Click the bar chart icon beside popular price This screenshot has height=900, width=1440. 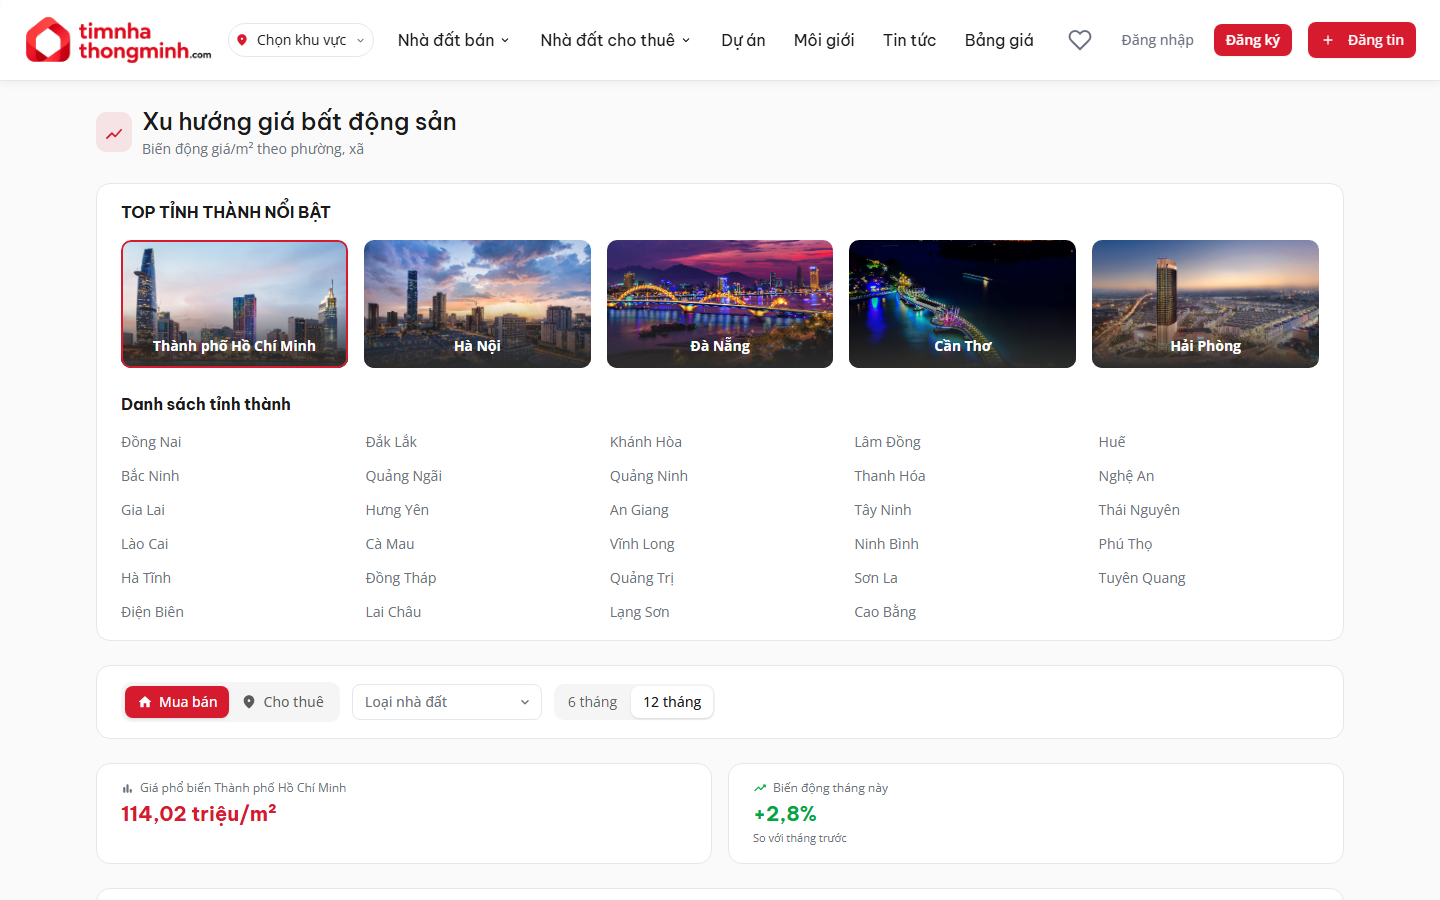click(x=127, y=788)
